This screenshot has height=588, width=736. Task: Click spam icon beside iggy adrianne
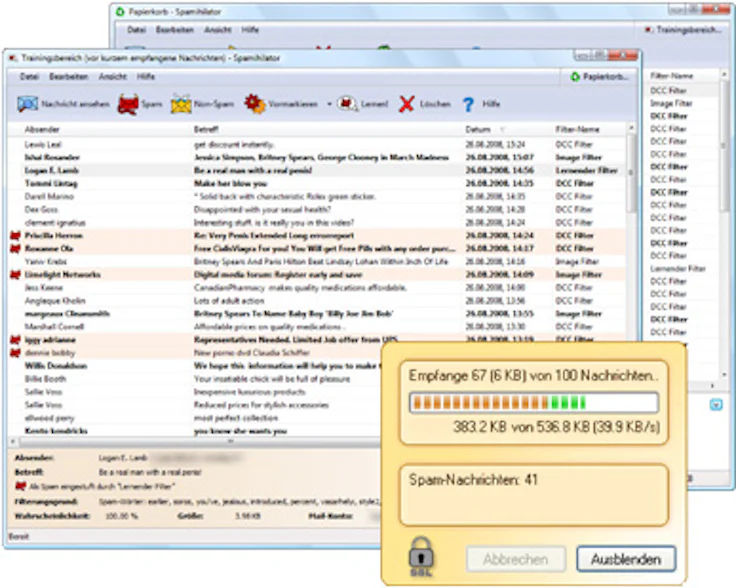(x=15, y=340)
